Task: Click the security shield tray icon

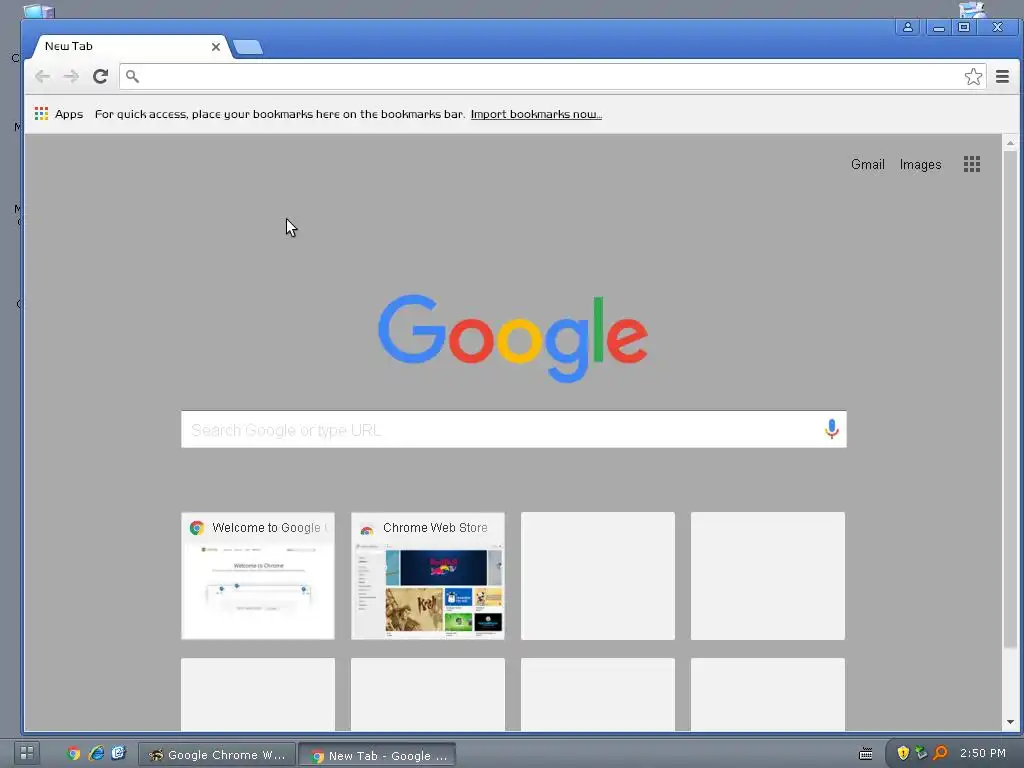Action: point(903,753)
